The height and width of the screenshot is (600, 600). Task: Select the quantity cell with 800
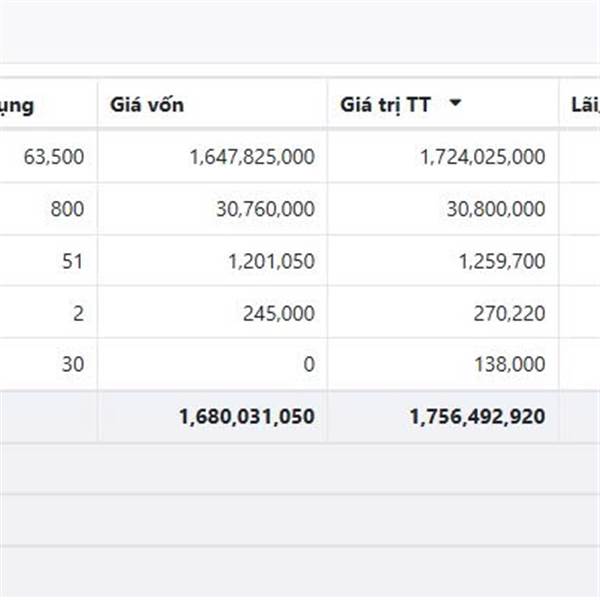[48, 209]
